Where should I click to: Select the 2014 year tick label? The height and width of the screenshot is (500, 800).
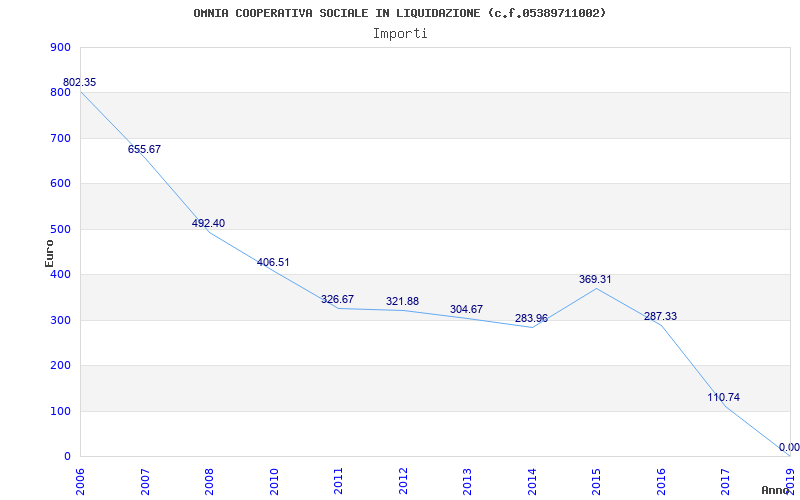pos(532,481)
